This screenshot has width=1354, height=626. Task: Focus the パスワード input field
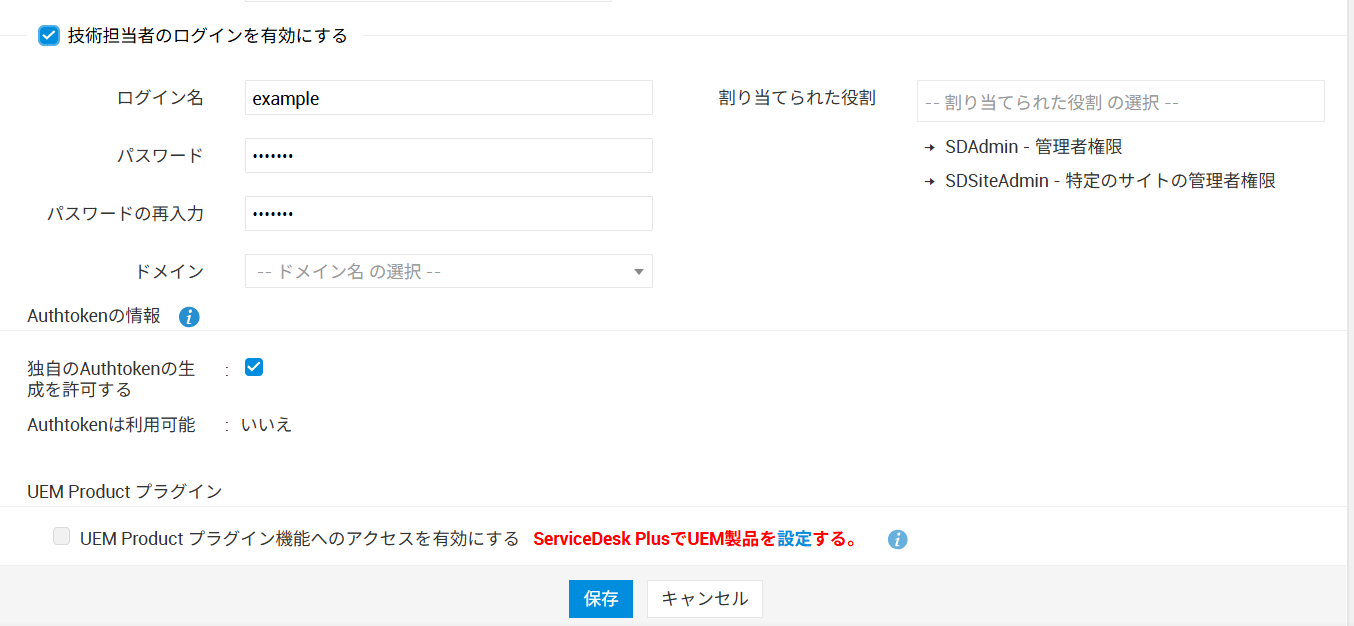click(x=448, y=156)
